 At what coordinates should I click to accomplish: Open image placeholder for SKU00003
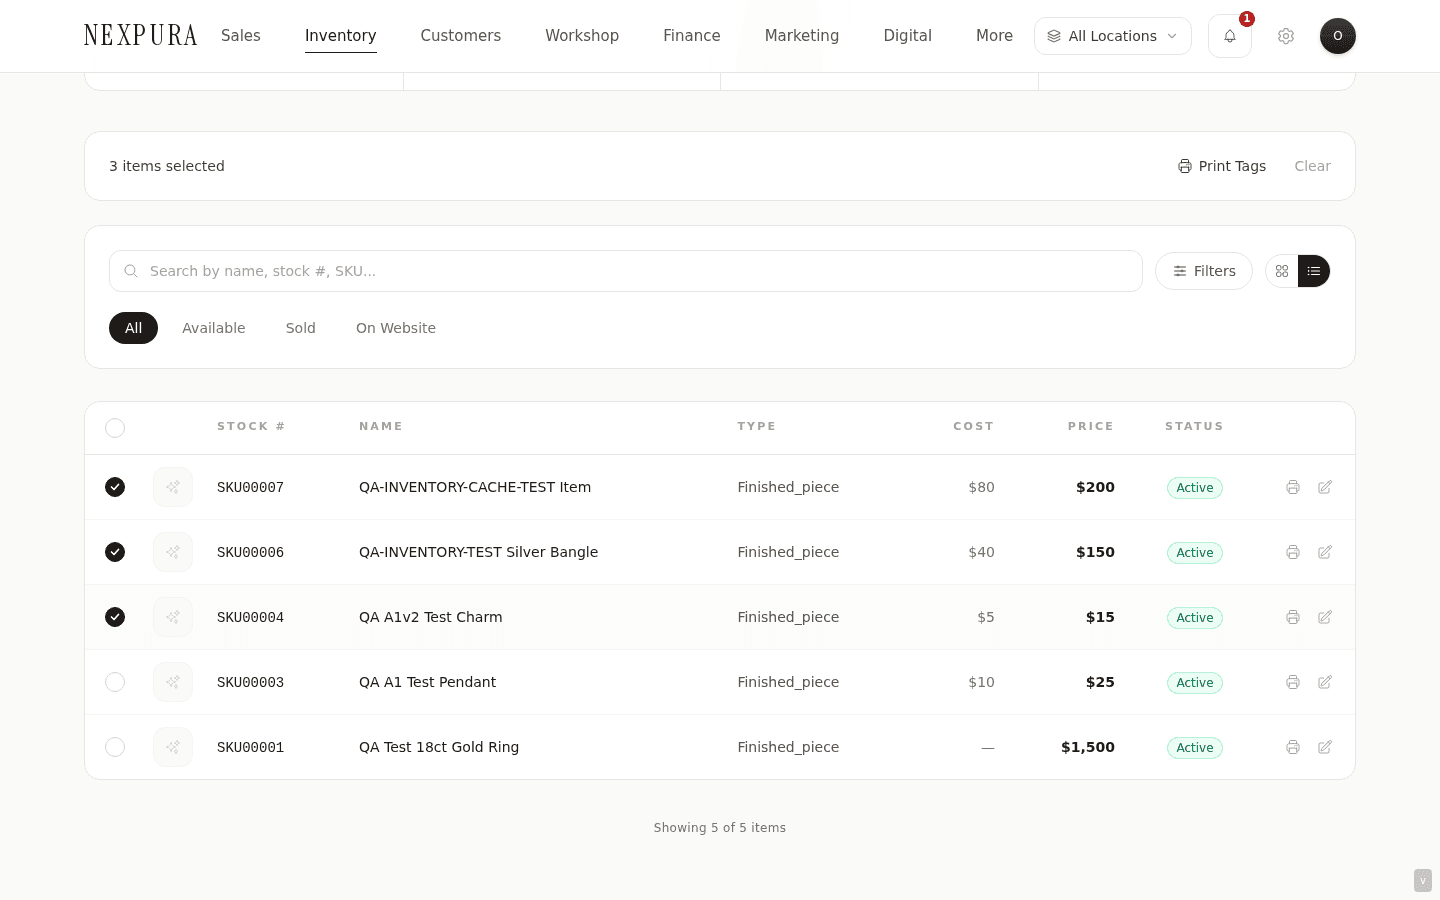pyautogui.click(x=173, y=682)
